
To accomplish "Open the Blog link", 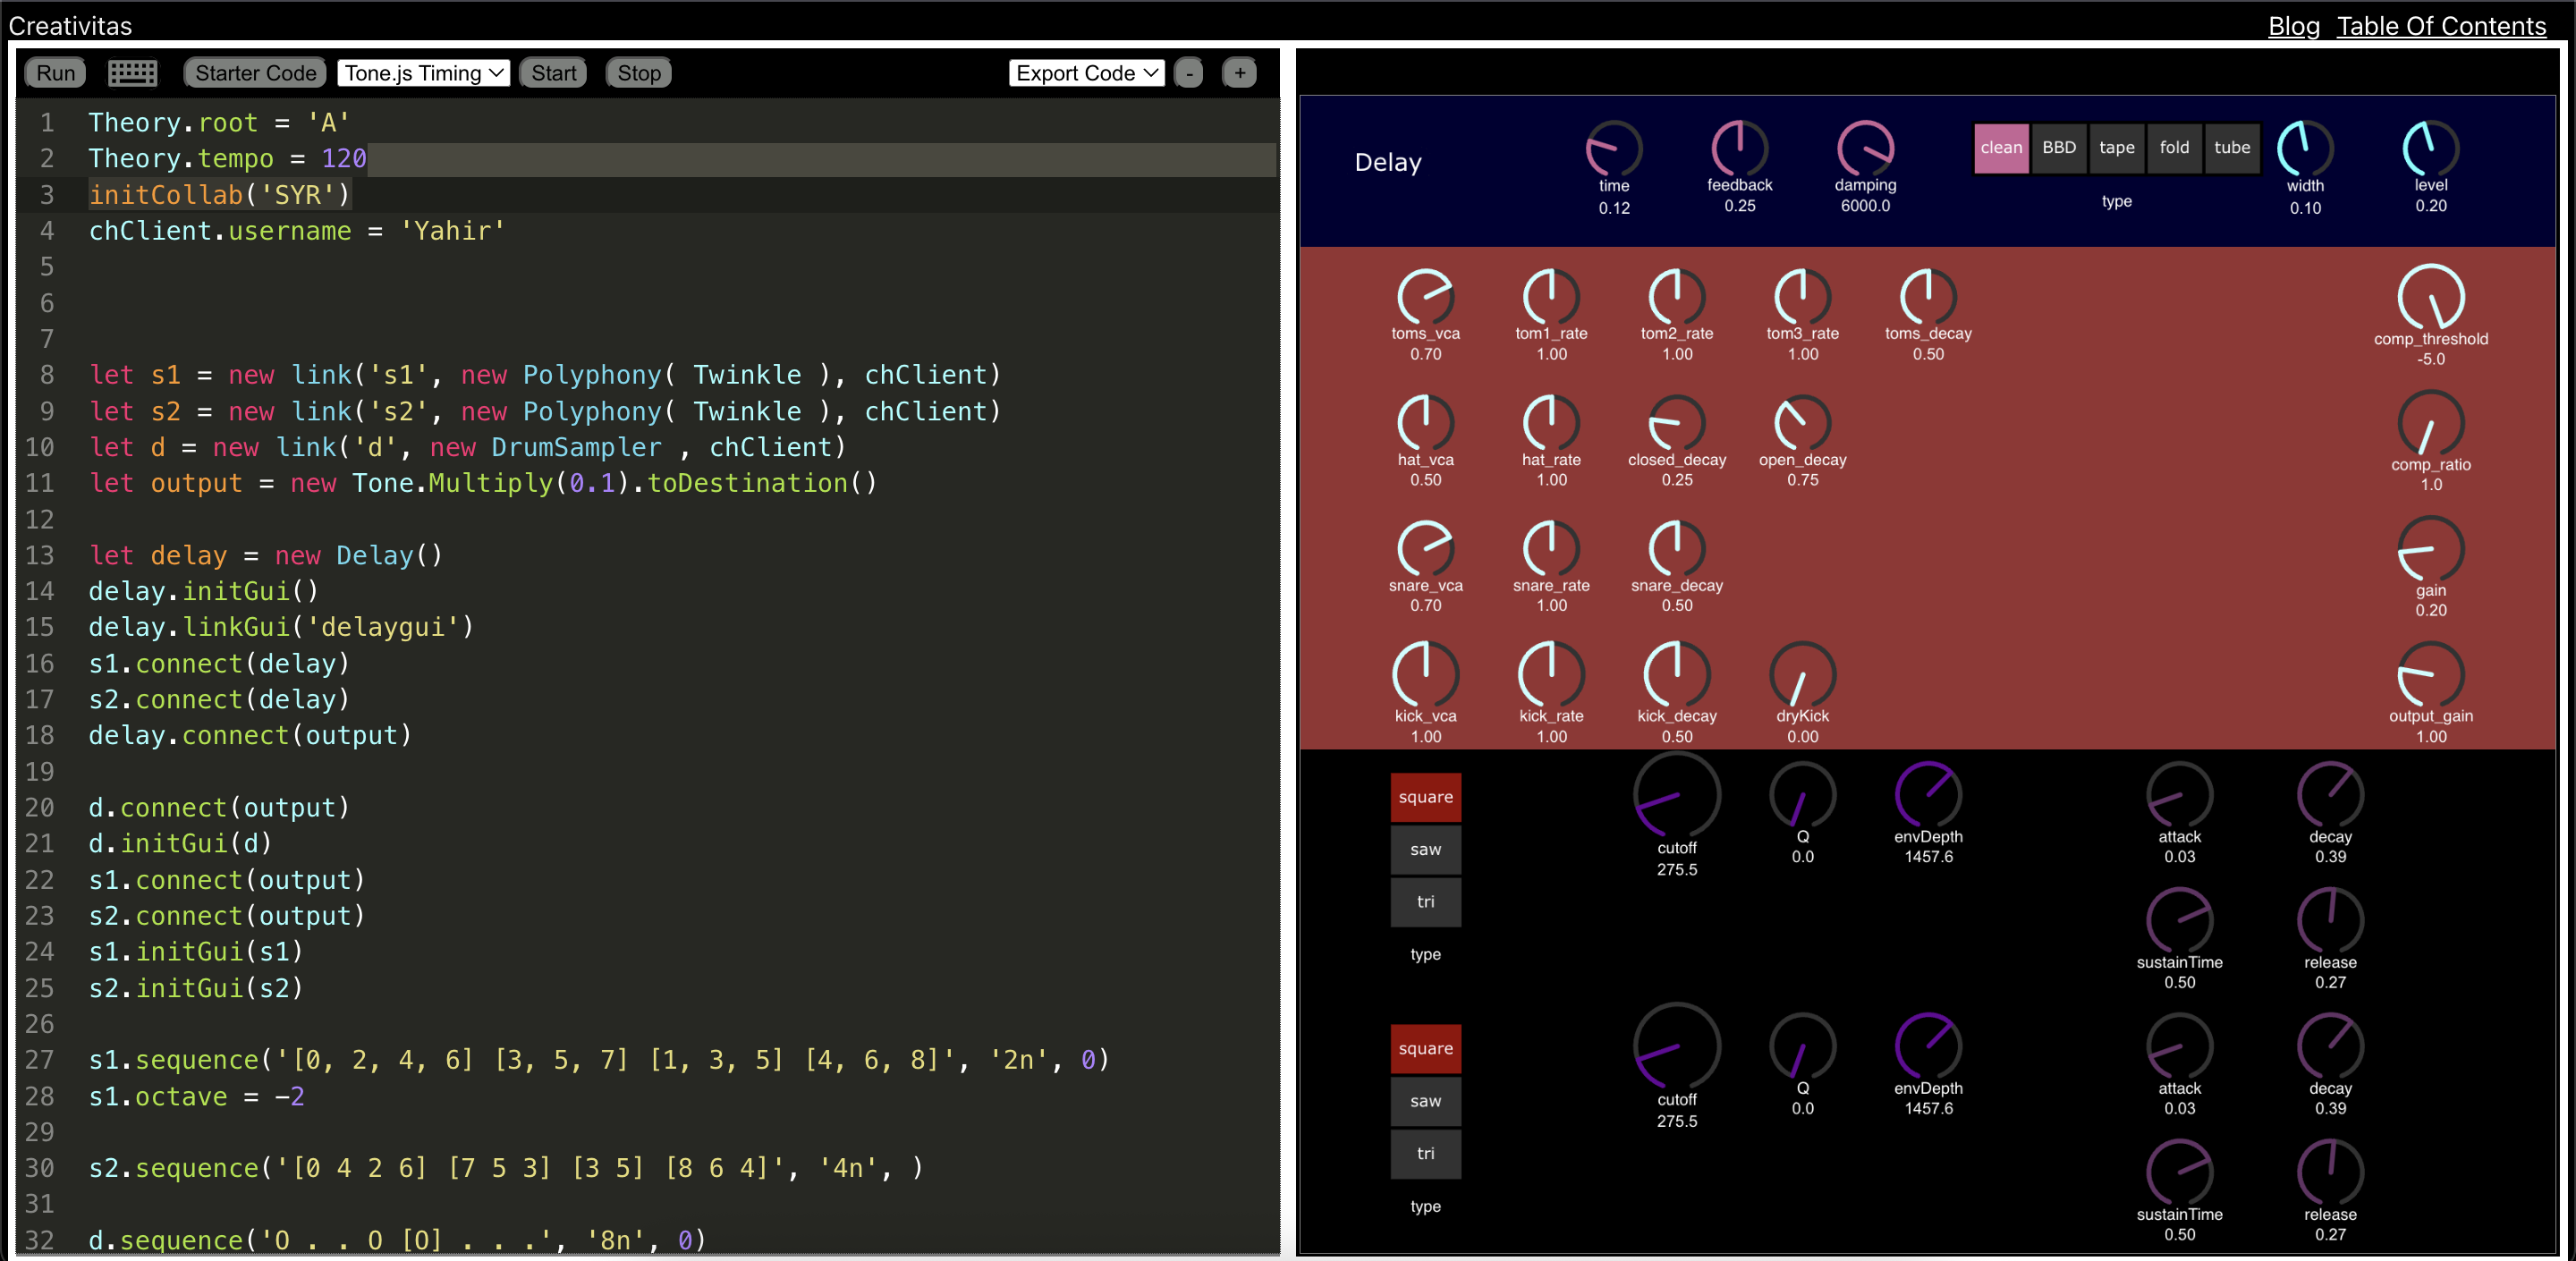I will pyautogui.click(x=2293, y=26).
